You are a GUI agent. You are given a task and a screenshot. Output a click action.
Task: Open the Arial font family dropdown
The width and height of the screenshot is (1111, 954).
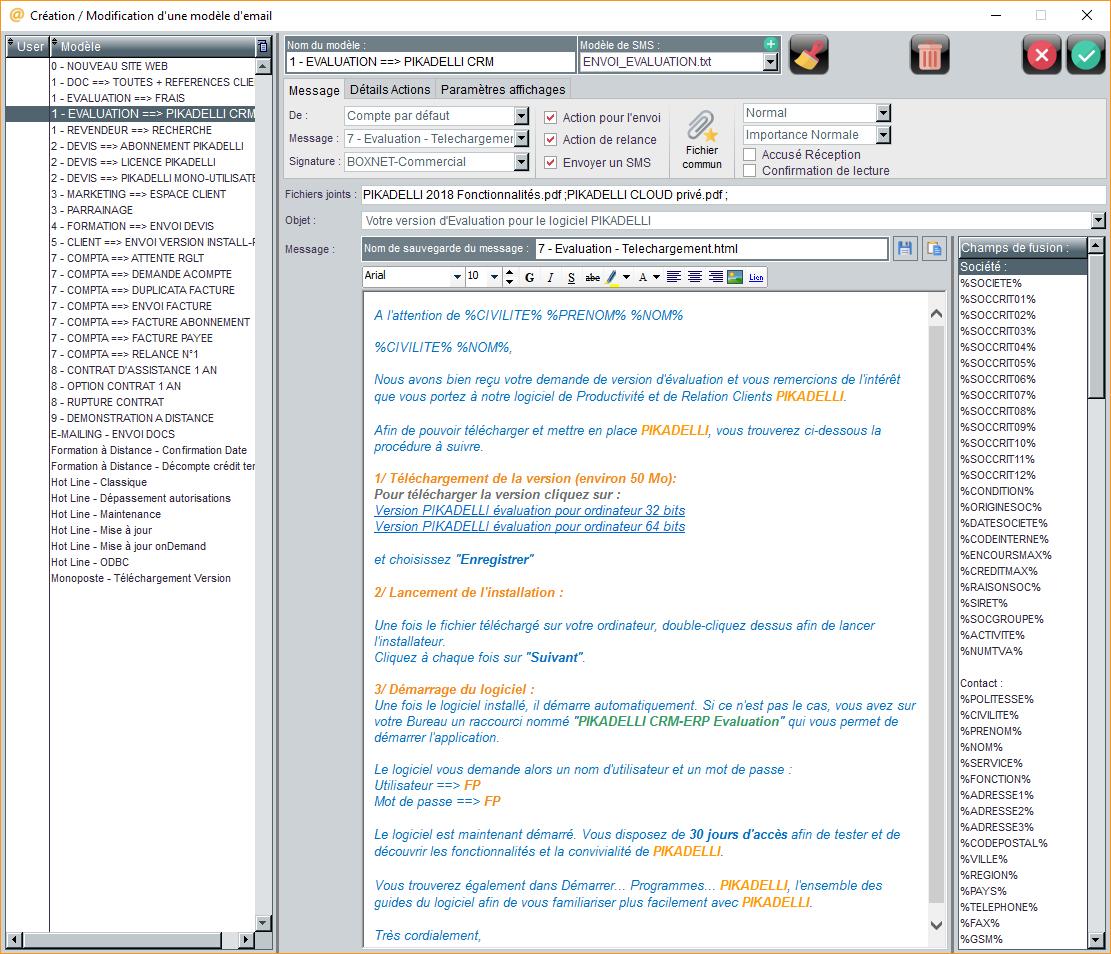457,276
